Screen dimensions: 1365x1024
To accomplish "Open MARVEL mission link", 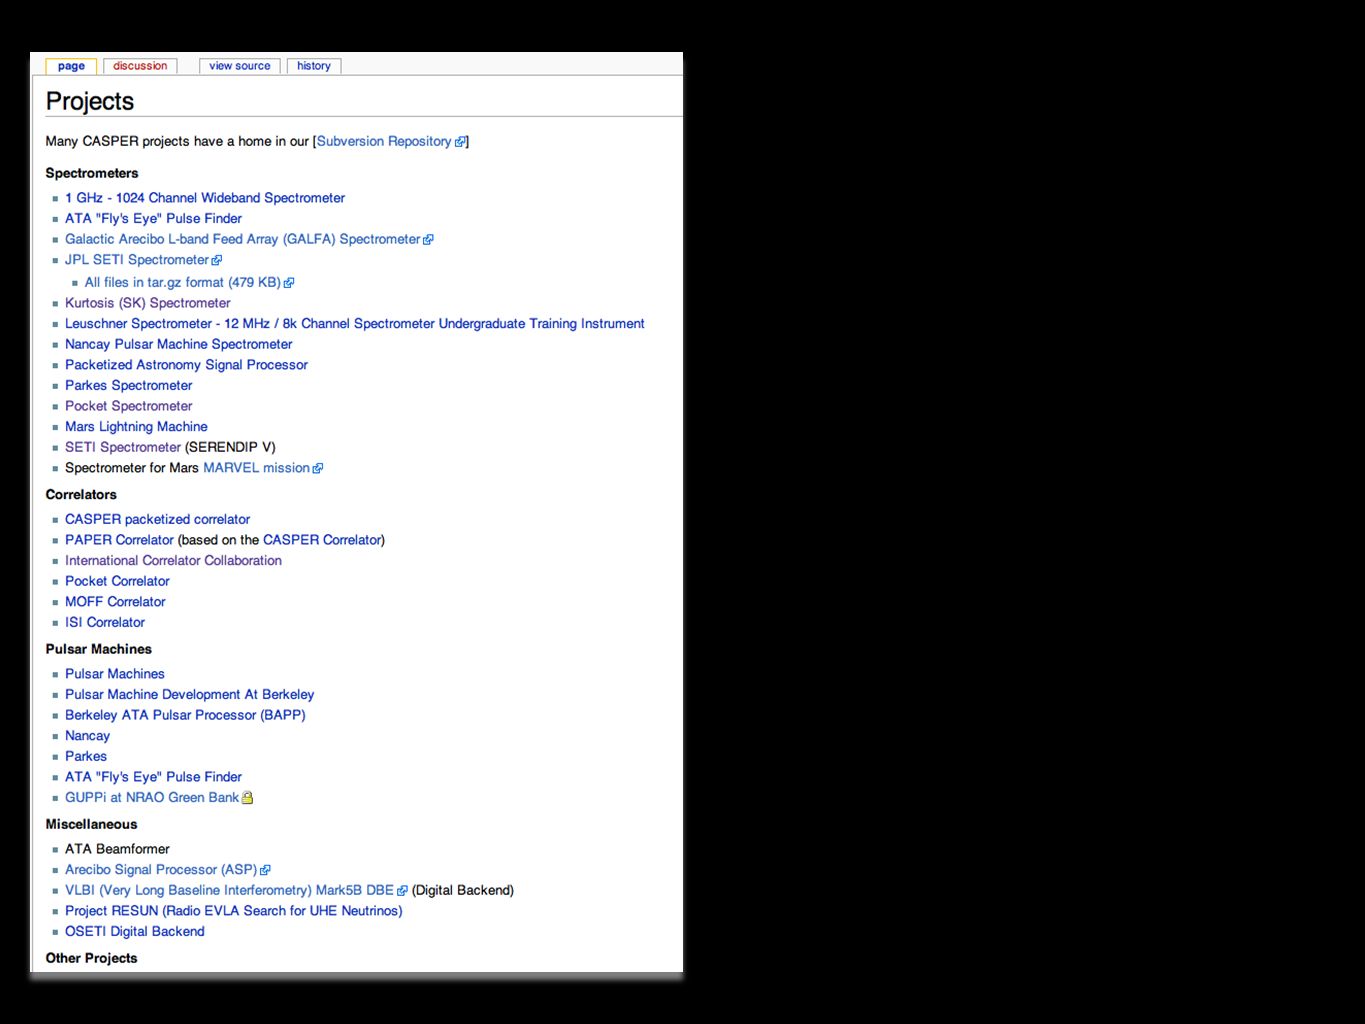I will click(256, 468).
